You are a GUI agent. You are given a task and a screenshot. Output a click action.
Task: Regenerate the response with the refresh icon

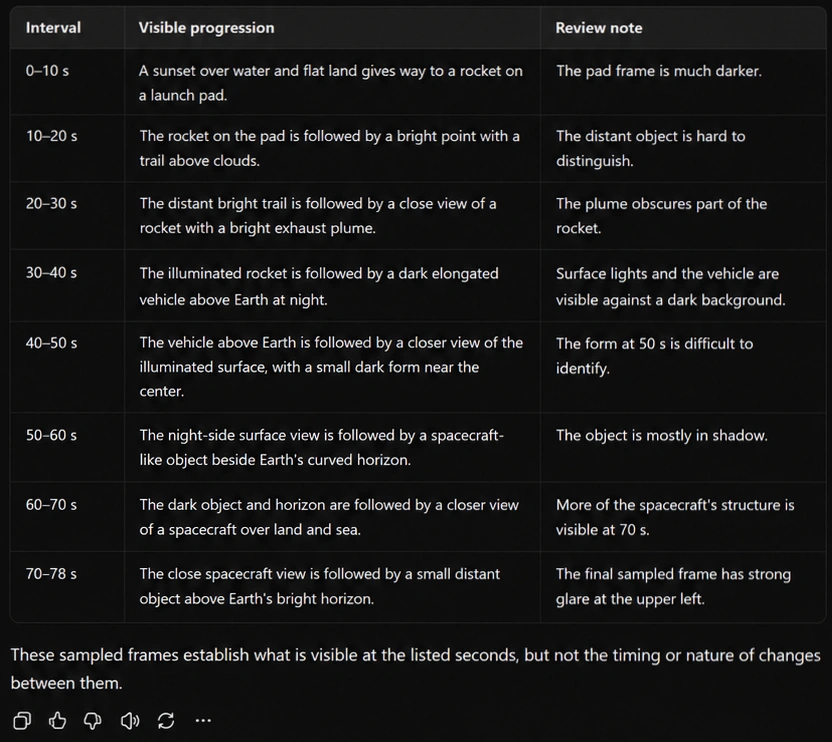coord(166,720)
